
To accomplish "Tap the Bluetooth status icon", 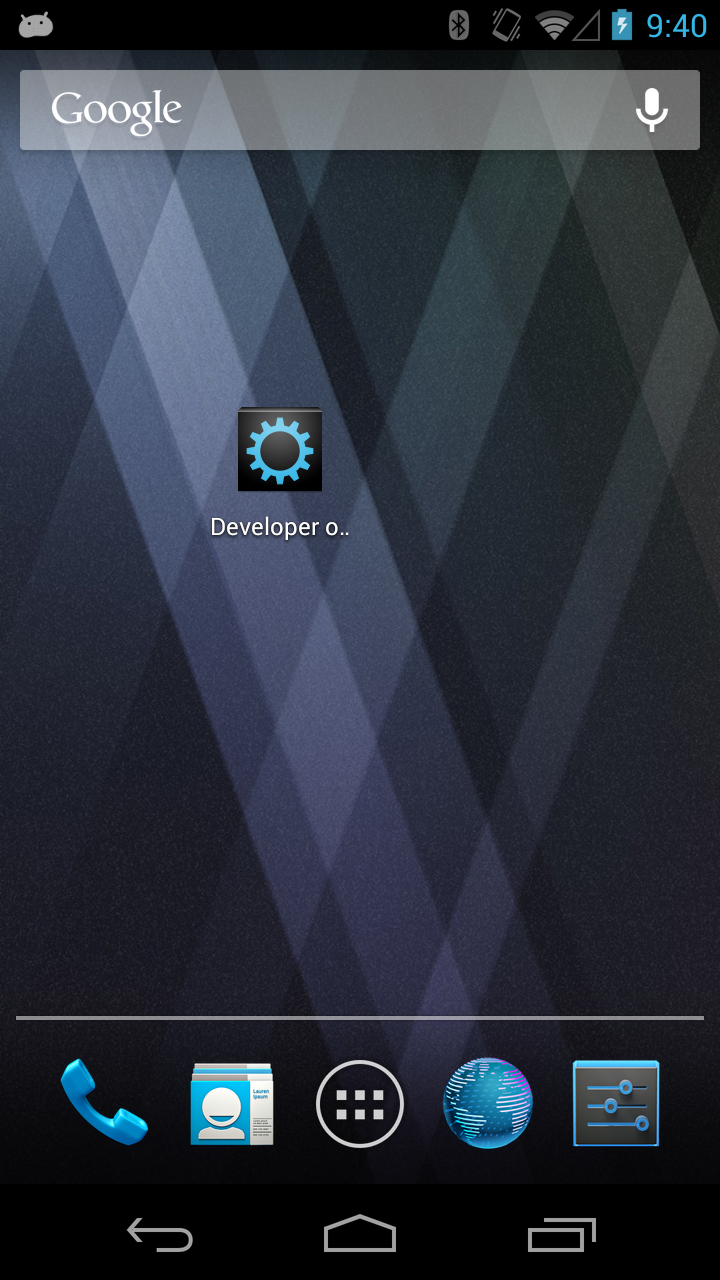I will click(x=459, y=25).
